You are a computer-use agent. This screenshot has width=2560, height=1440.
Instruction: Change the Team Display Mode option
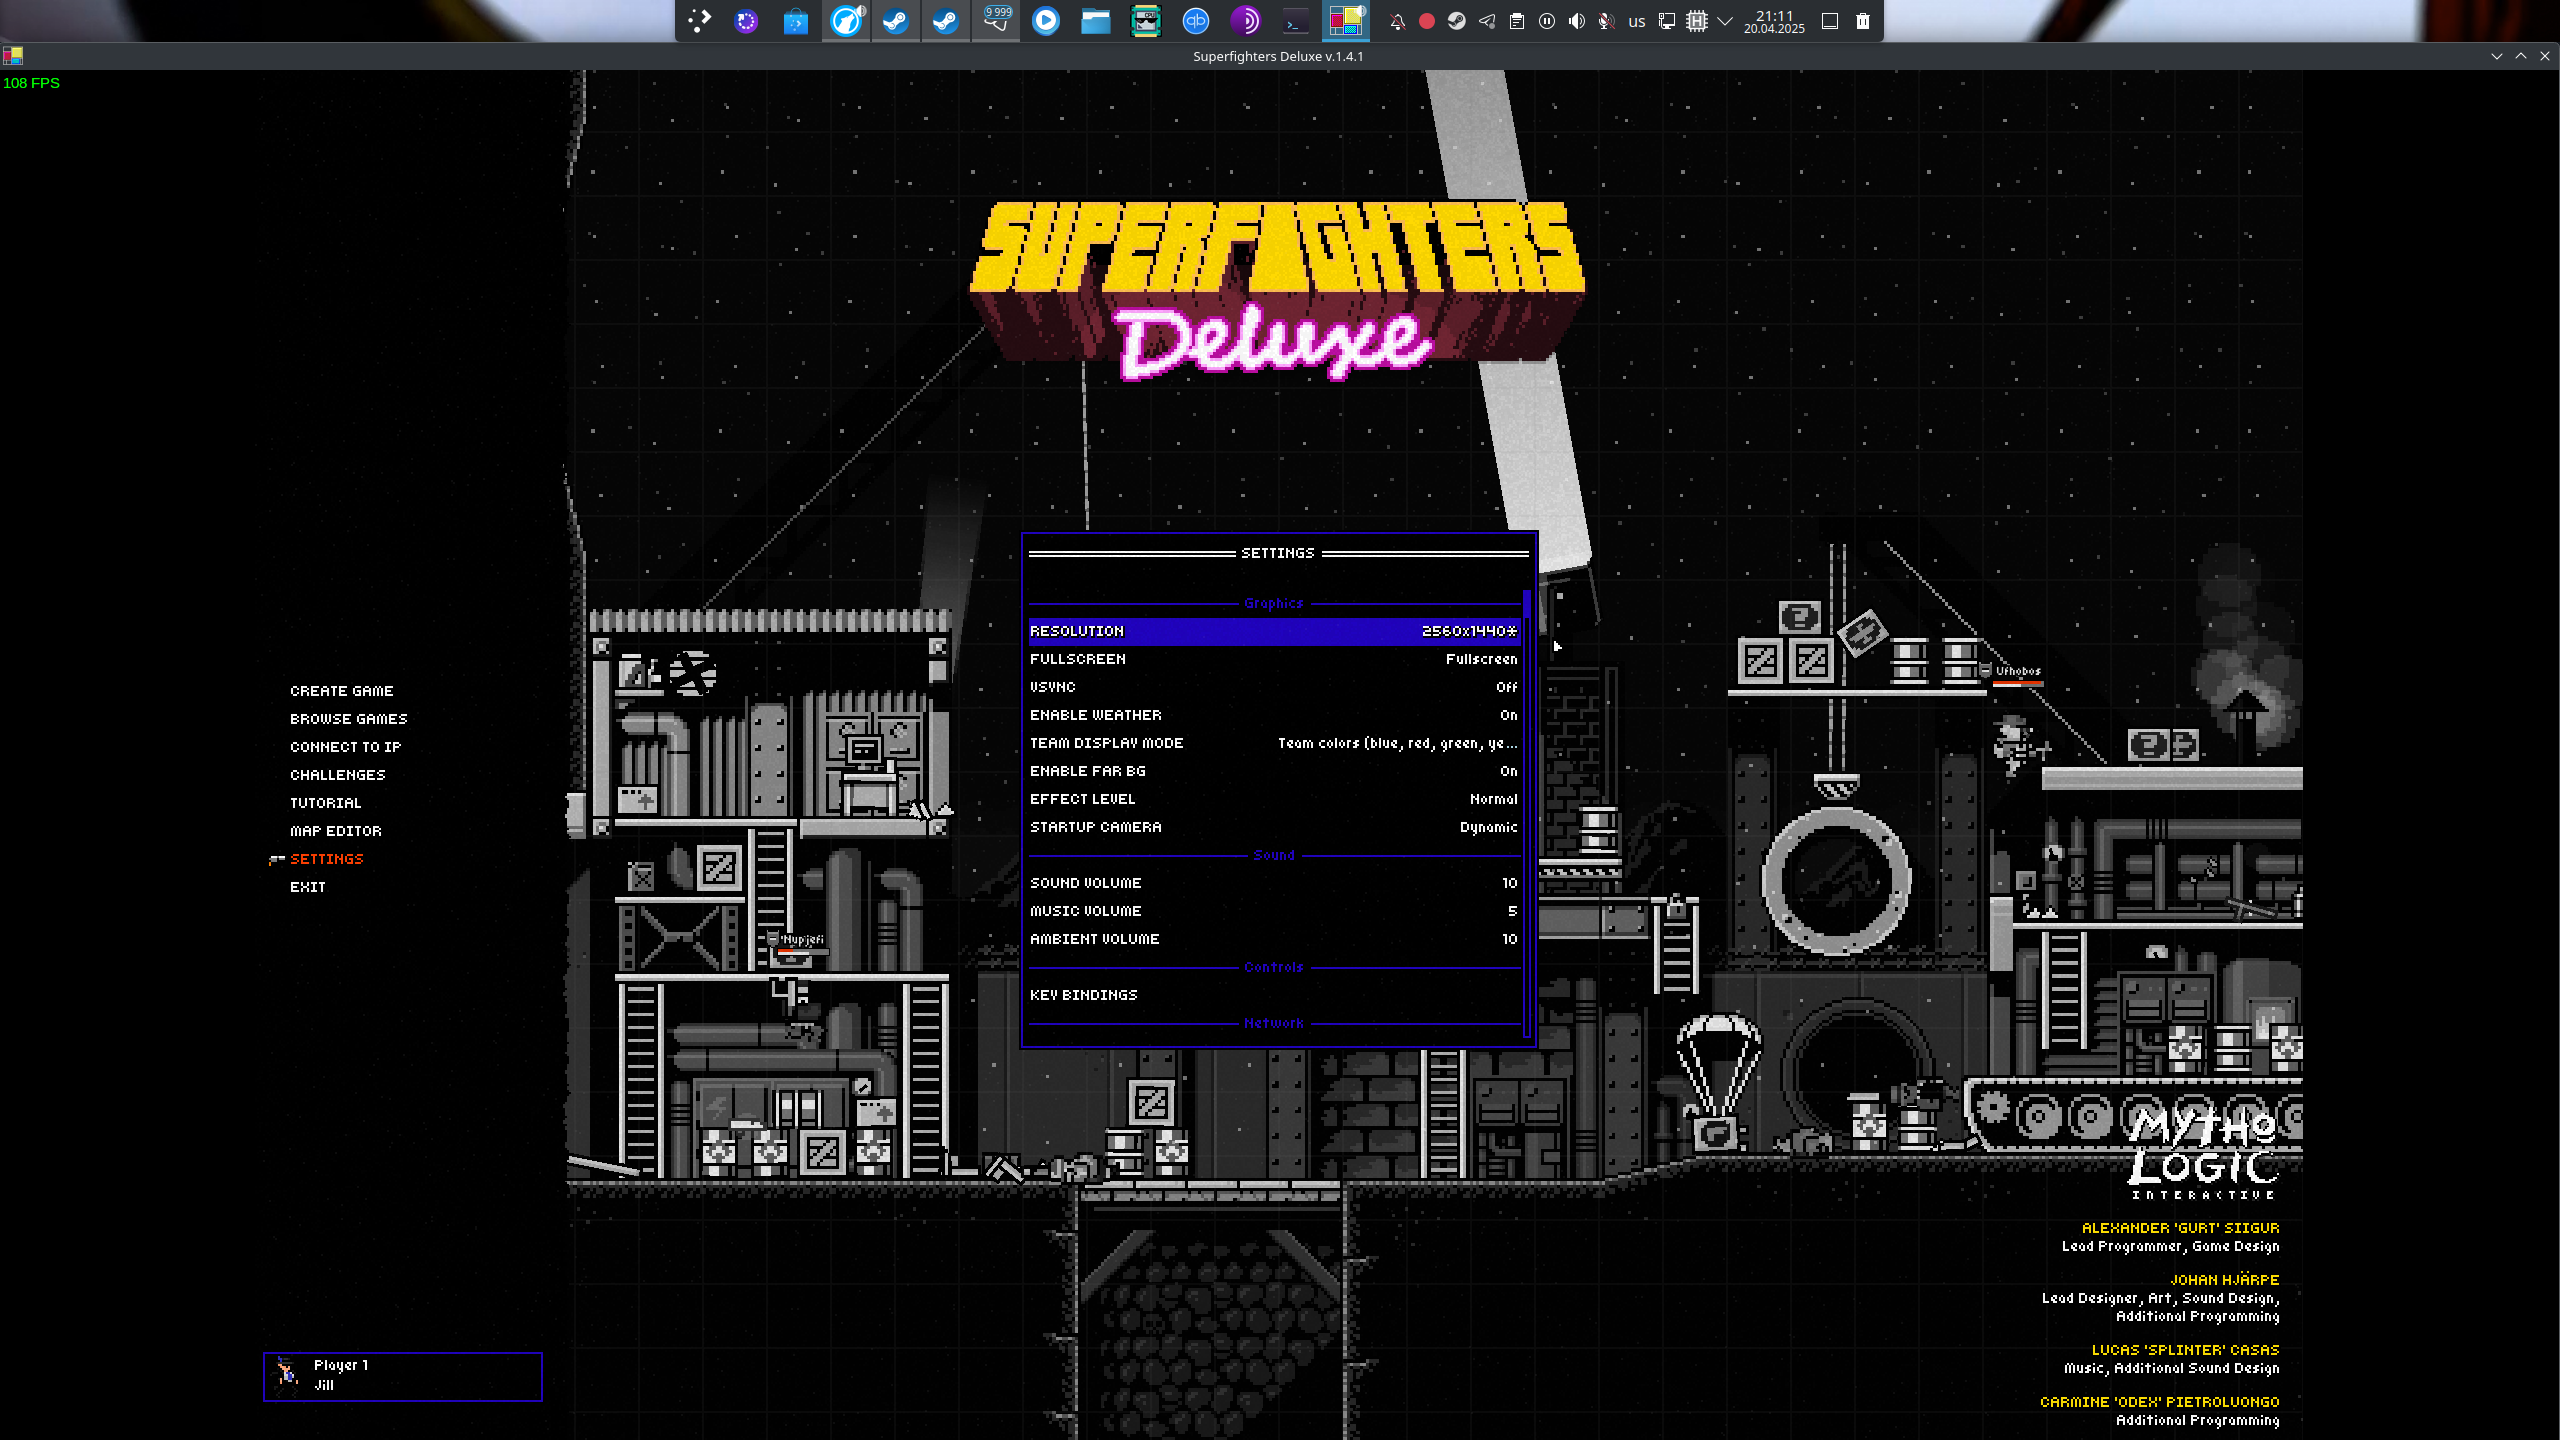pos(1273,743)
